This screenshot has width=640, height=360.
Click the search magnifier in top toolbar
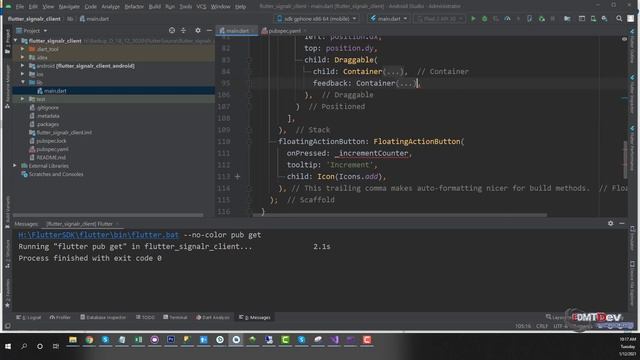619,19
